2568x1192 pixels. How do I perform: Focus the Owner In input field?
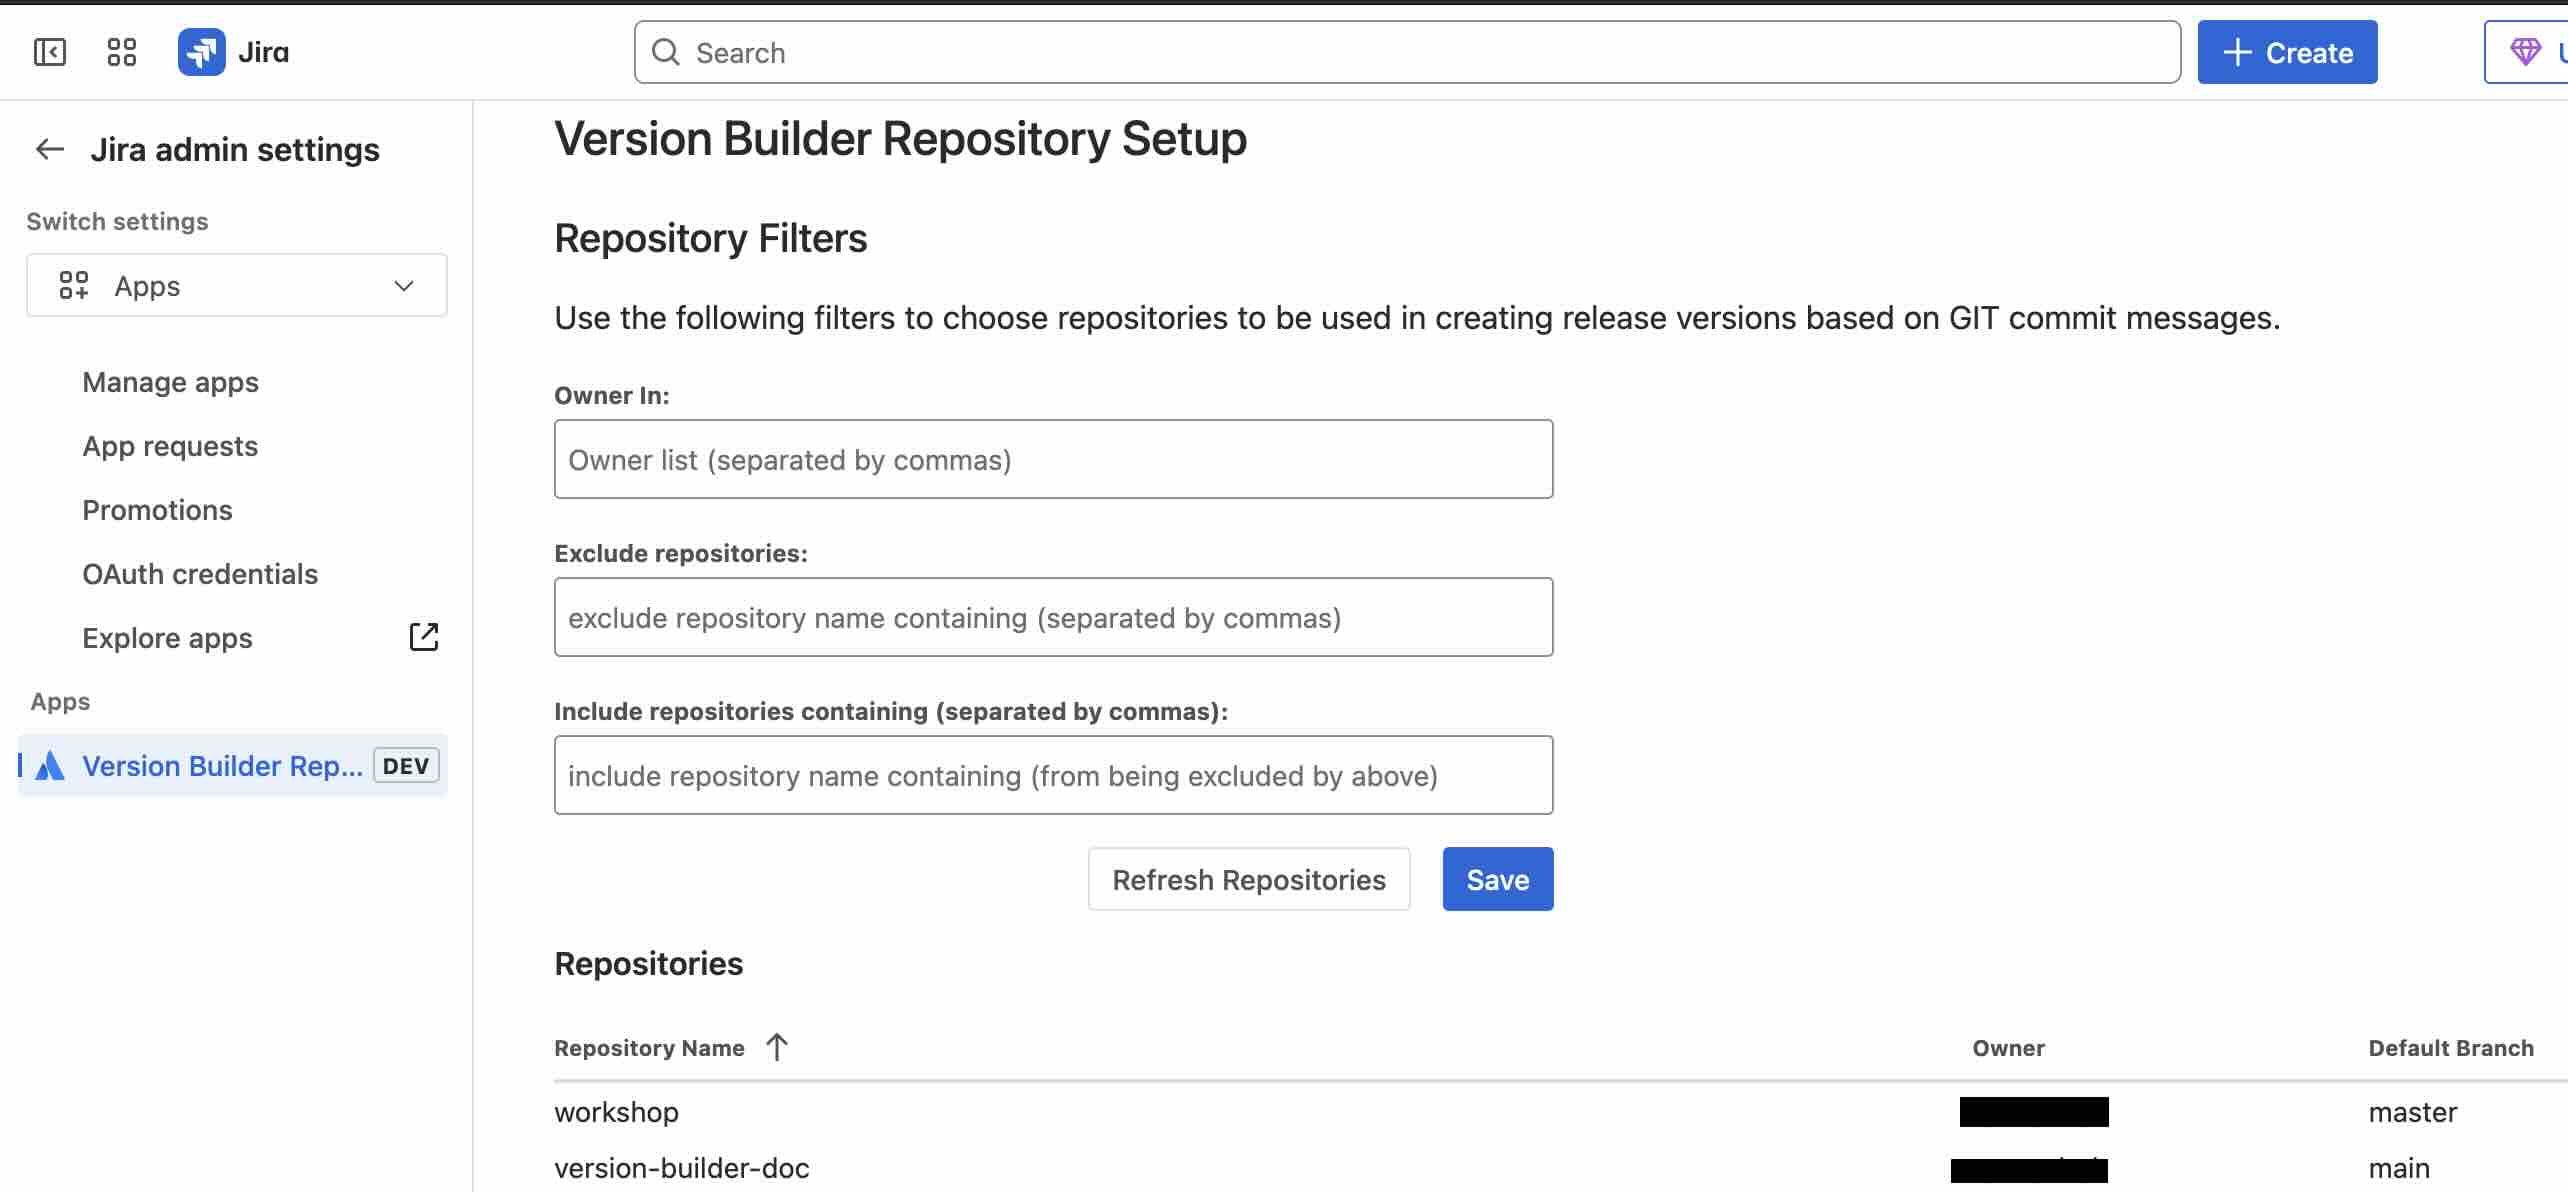pyautogui.click(x=1054, y=459)
